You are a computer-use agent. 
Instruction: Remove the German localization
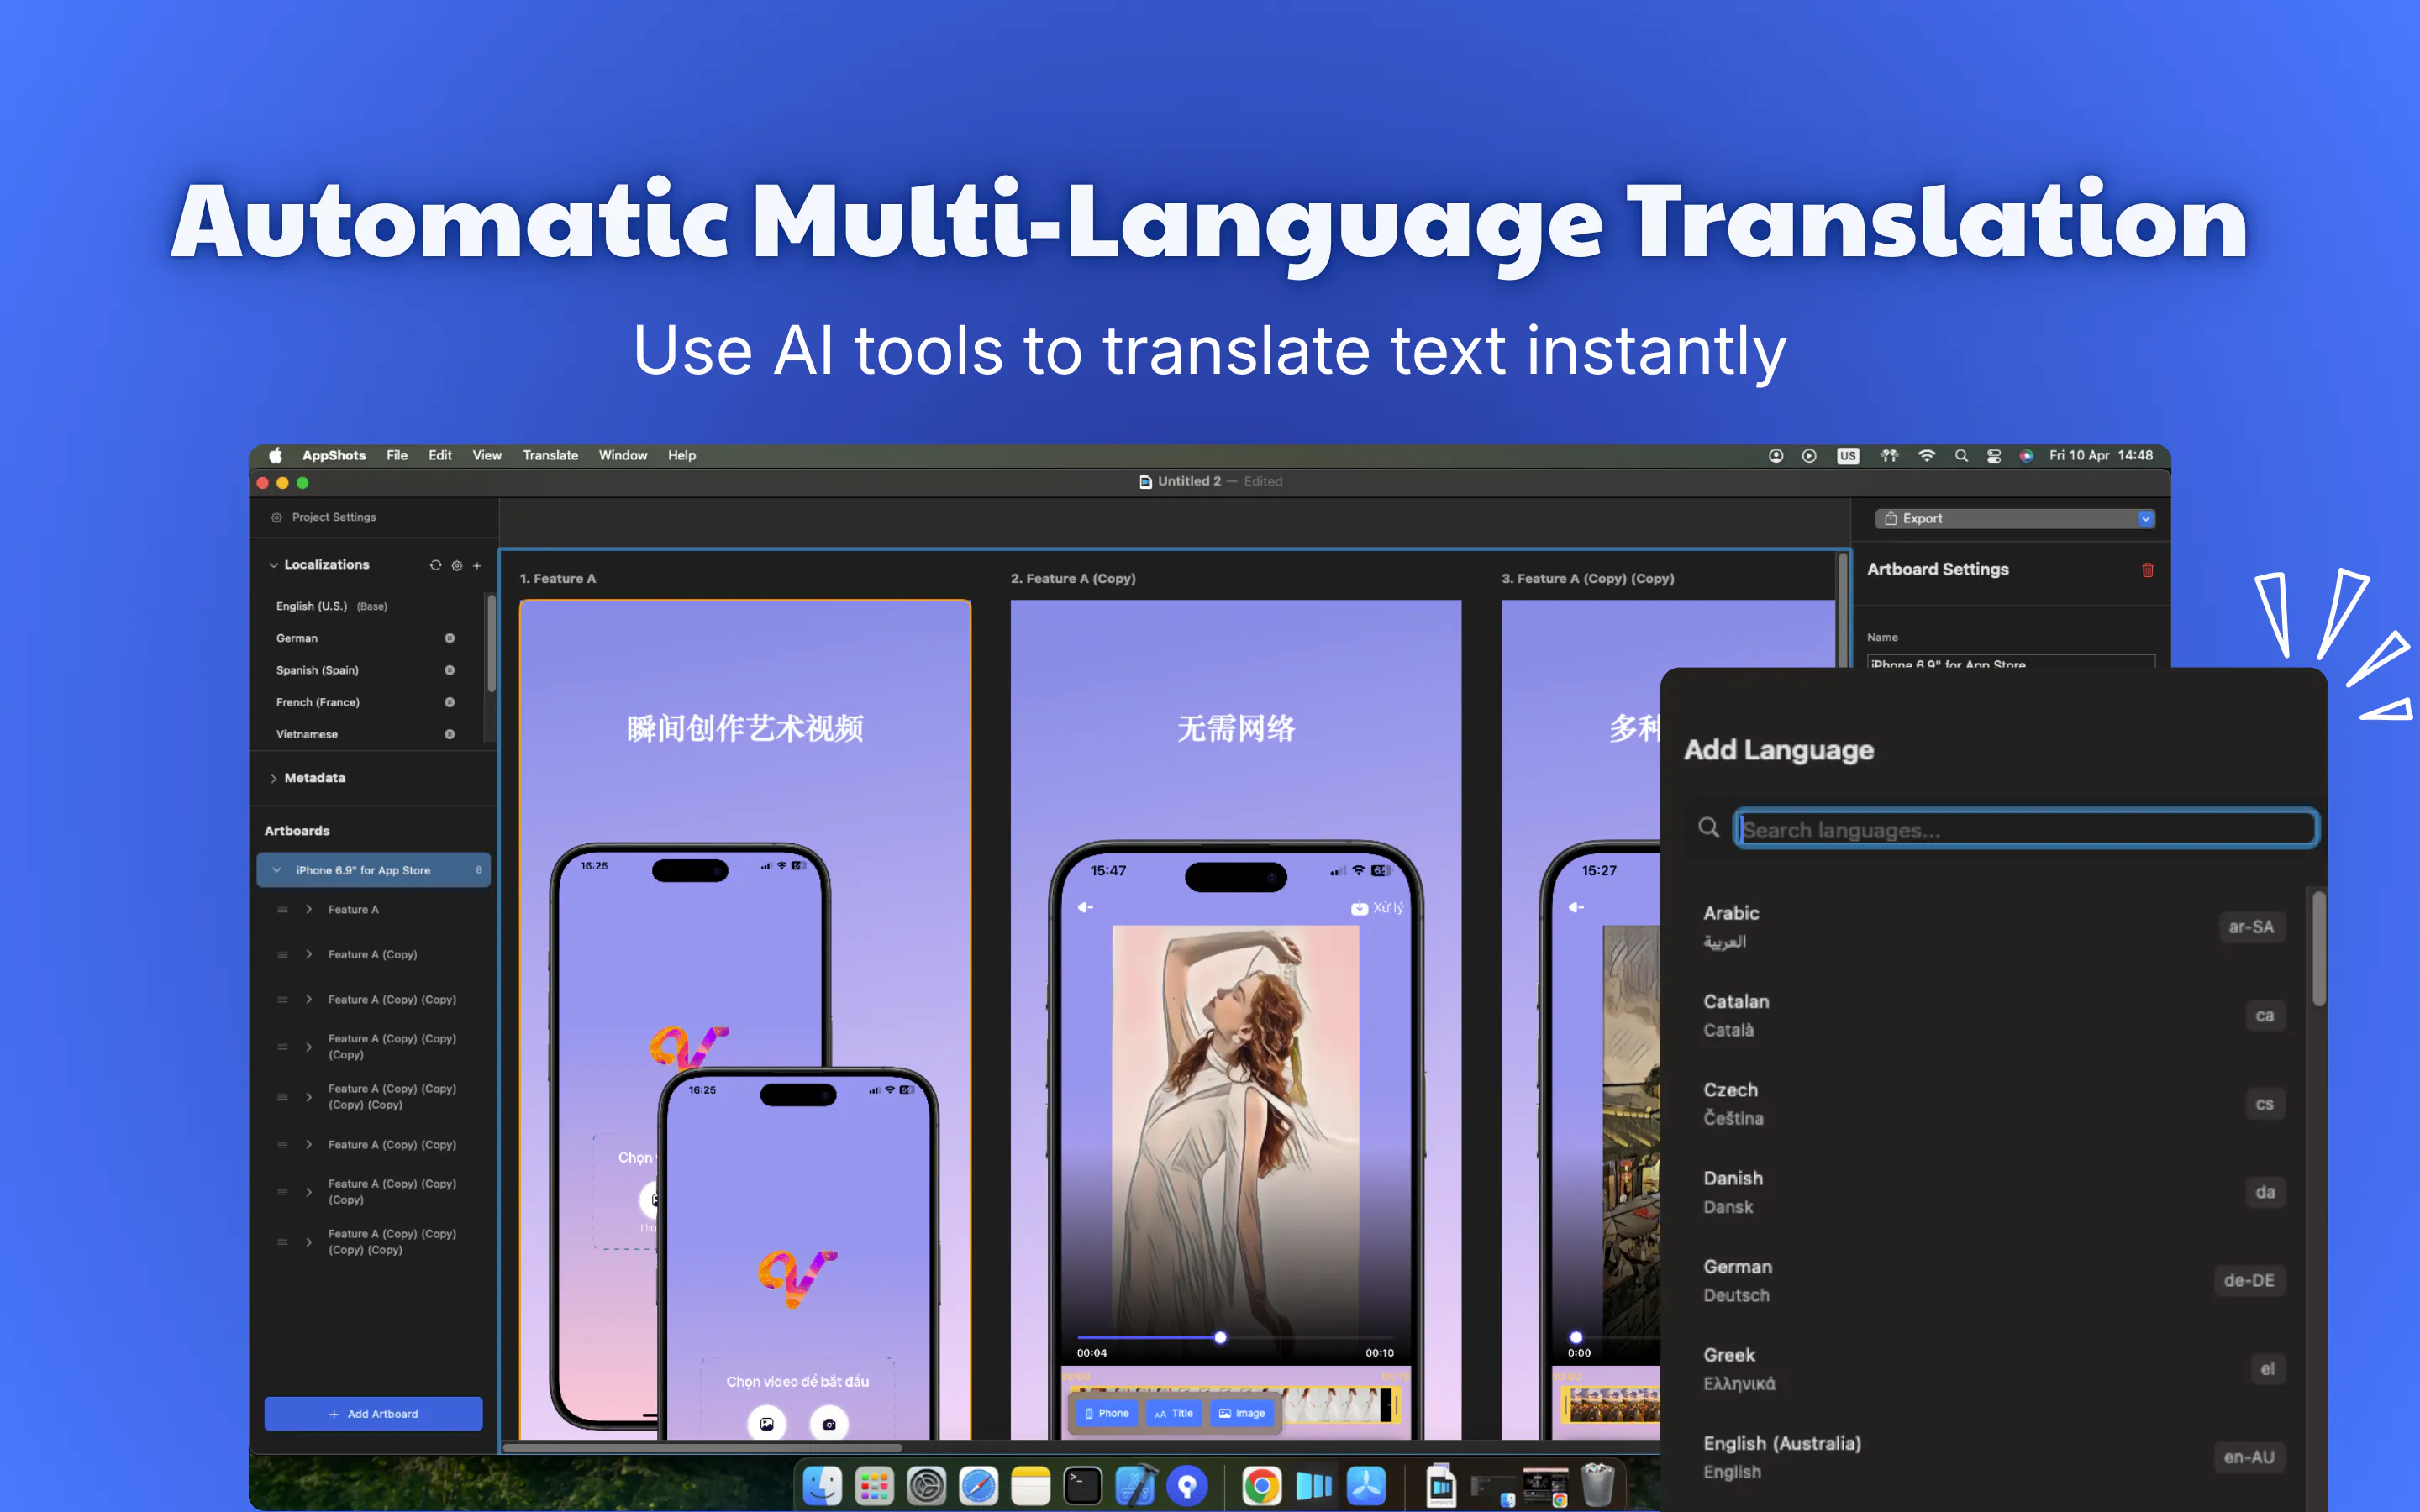pos(450,638)
